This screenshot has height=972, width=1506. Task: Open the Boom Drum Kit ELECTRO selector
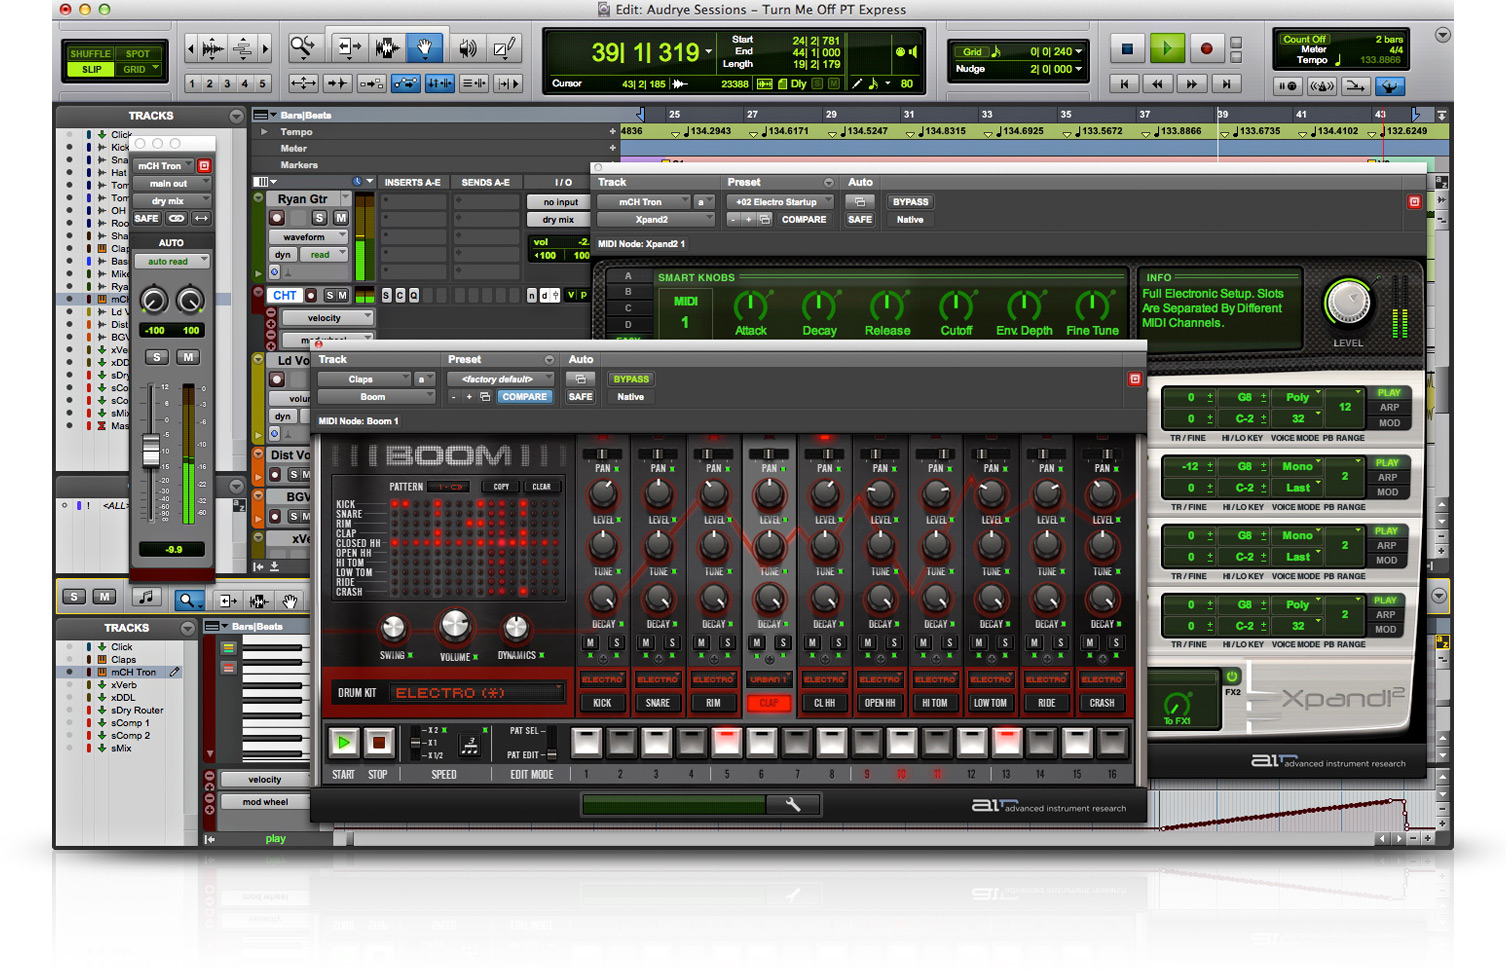(x=478, y=692)
